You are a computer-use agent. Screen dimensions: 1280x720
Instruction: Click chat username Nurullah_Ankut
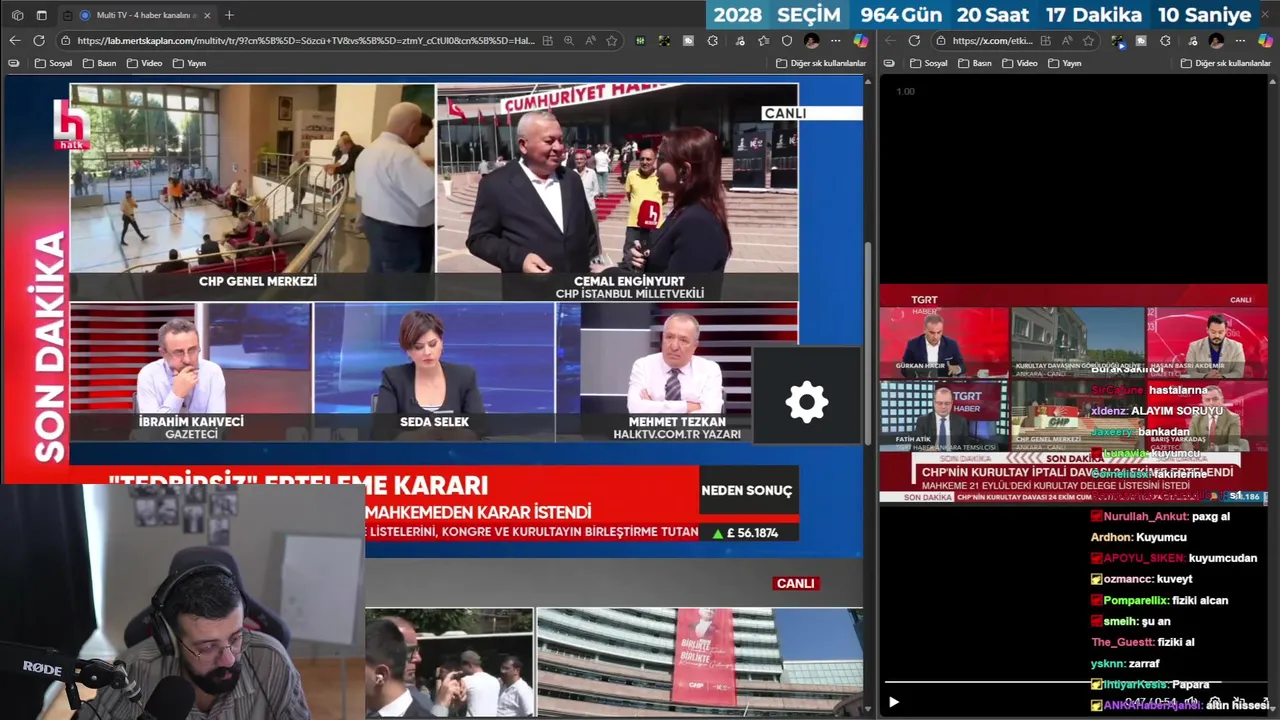(x=1146, y=516)
